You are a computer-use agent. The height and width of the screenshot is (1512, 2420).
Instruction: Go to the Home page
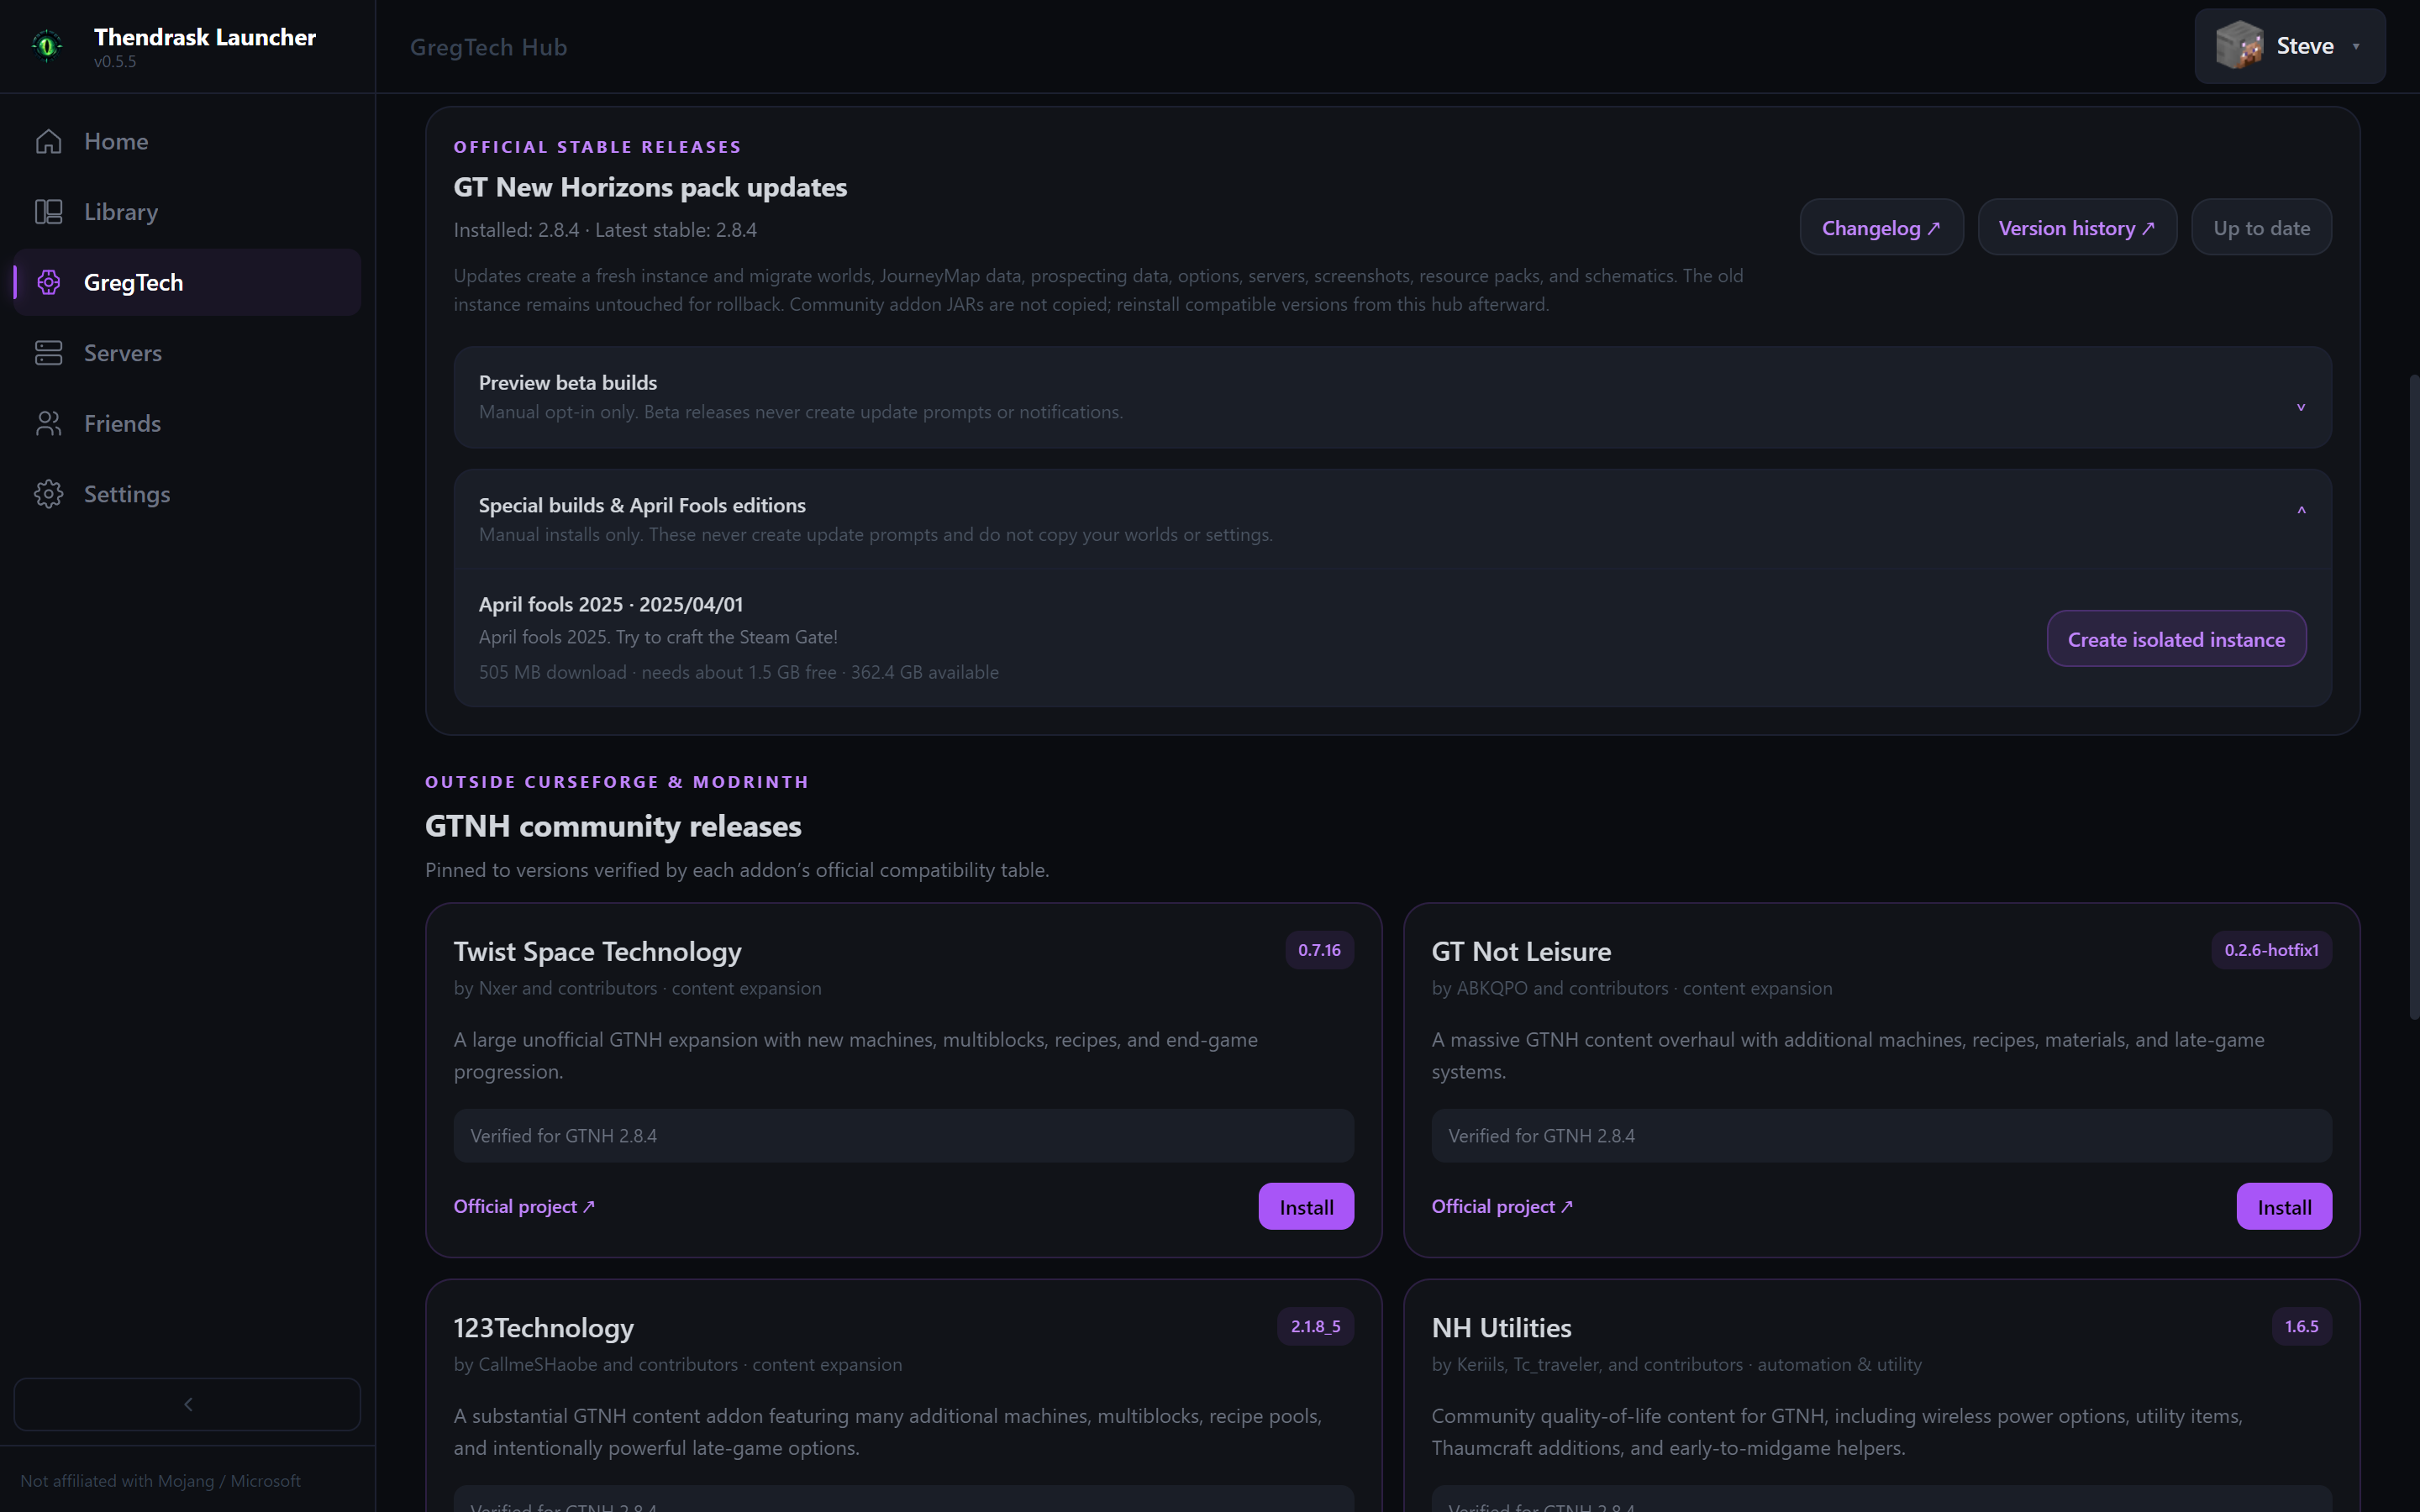[x=187, y=141]
